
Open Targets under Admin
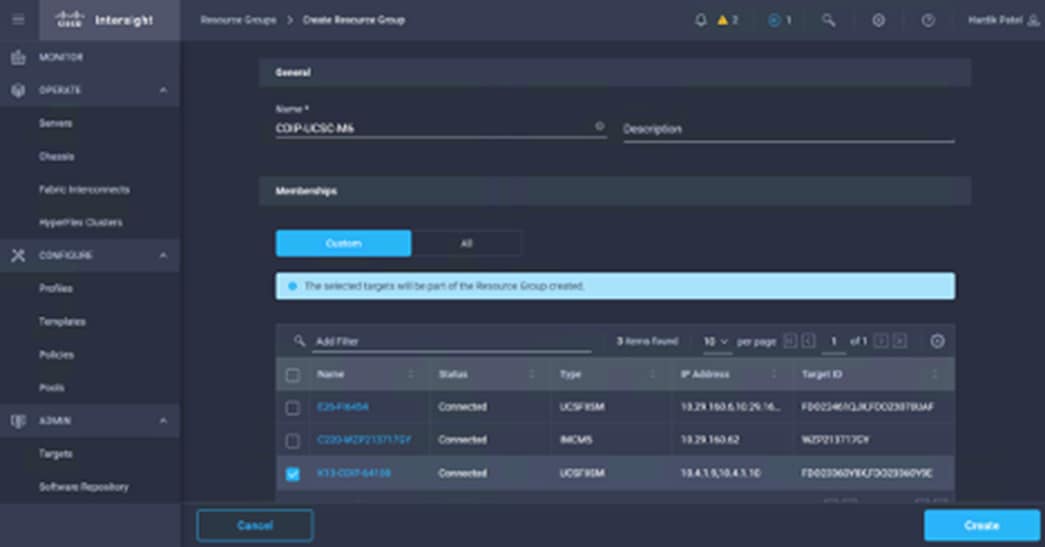coord(55,454)
